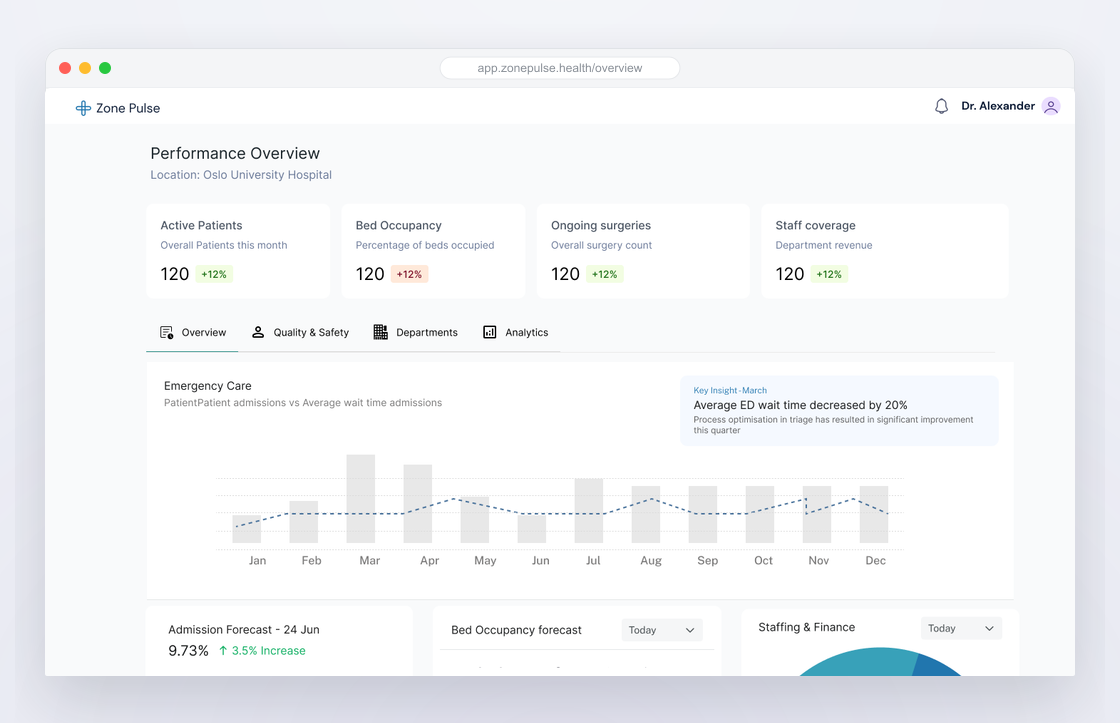Open the Analytics tab
The height and width of the screenshot is (723, 1120).
[516, 332]
